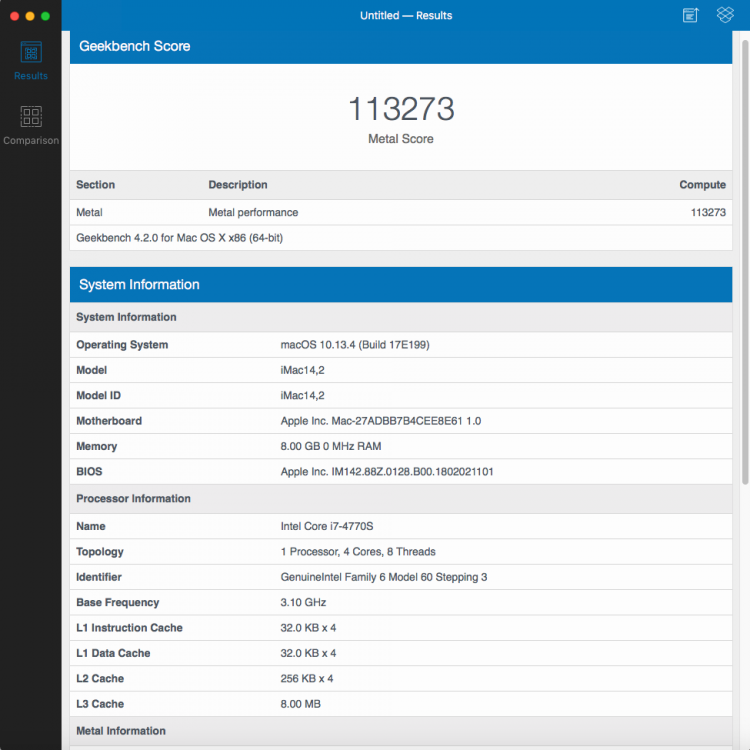Click the 113273 value in Compute column
This screenshot has width=750, height=750.
click(708, 212)
